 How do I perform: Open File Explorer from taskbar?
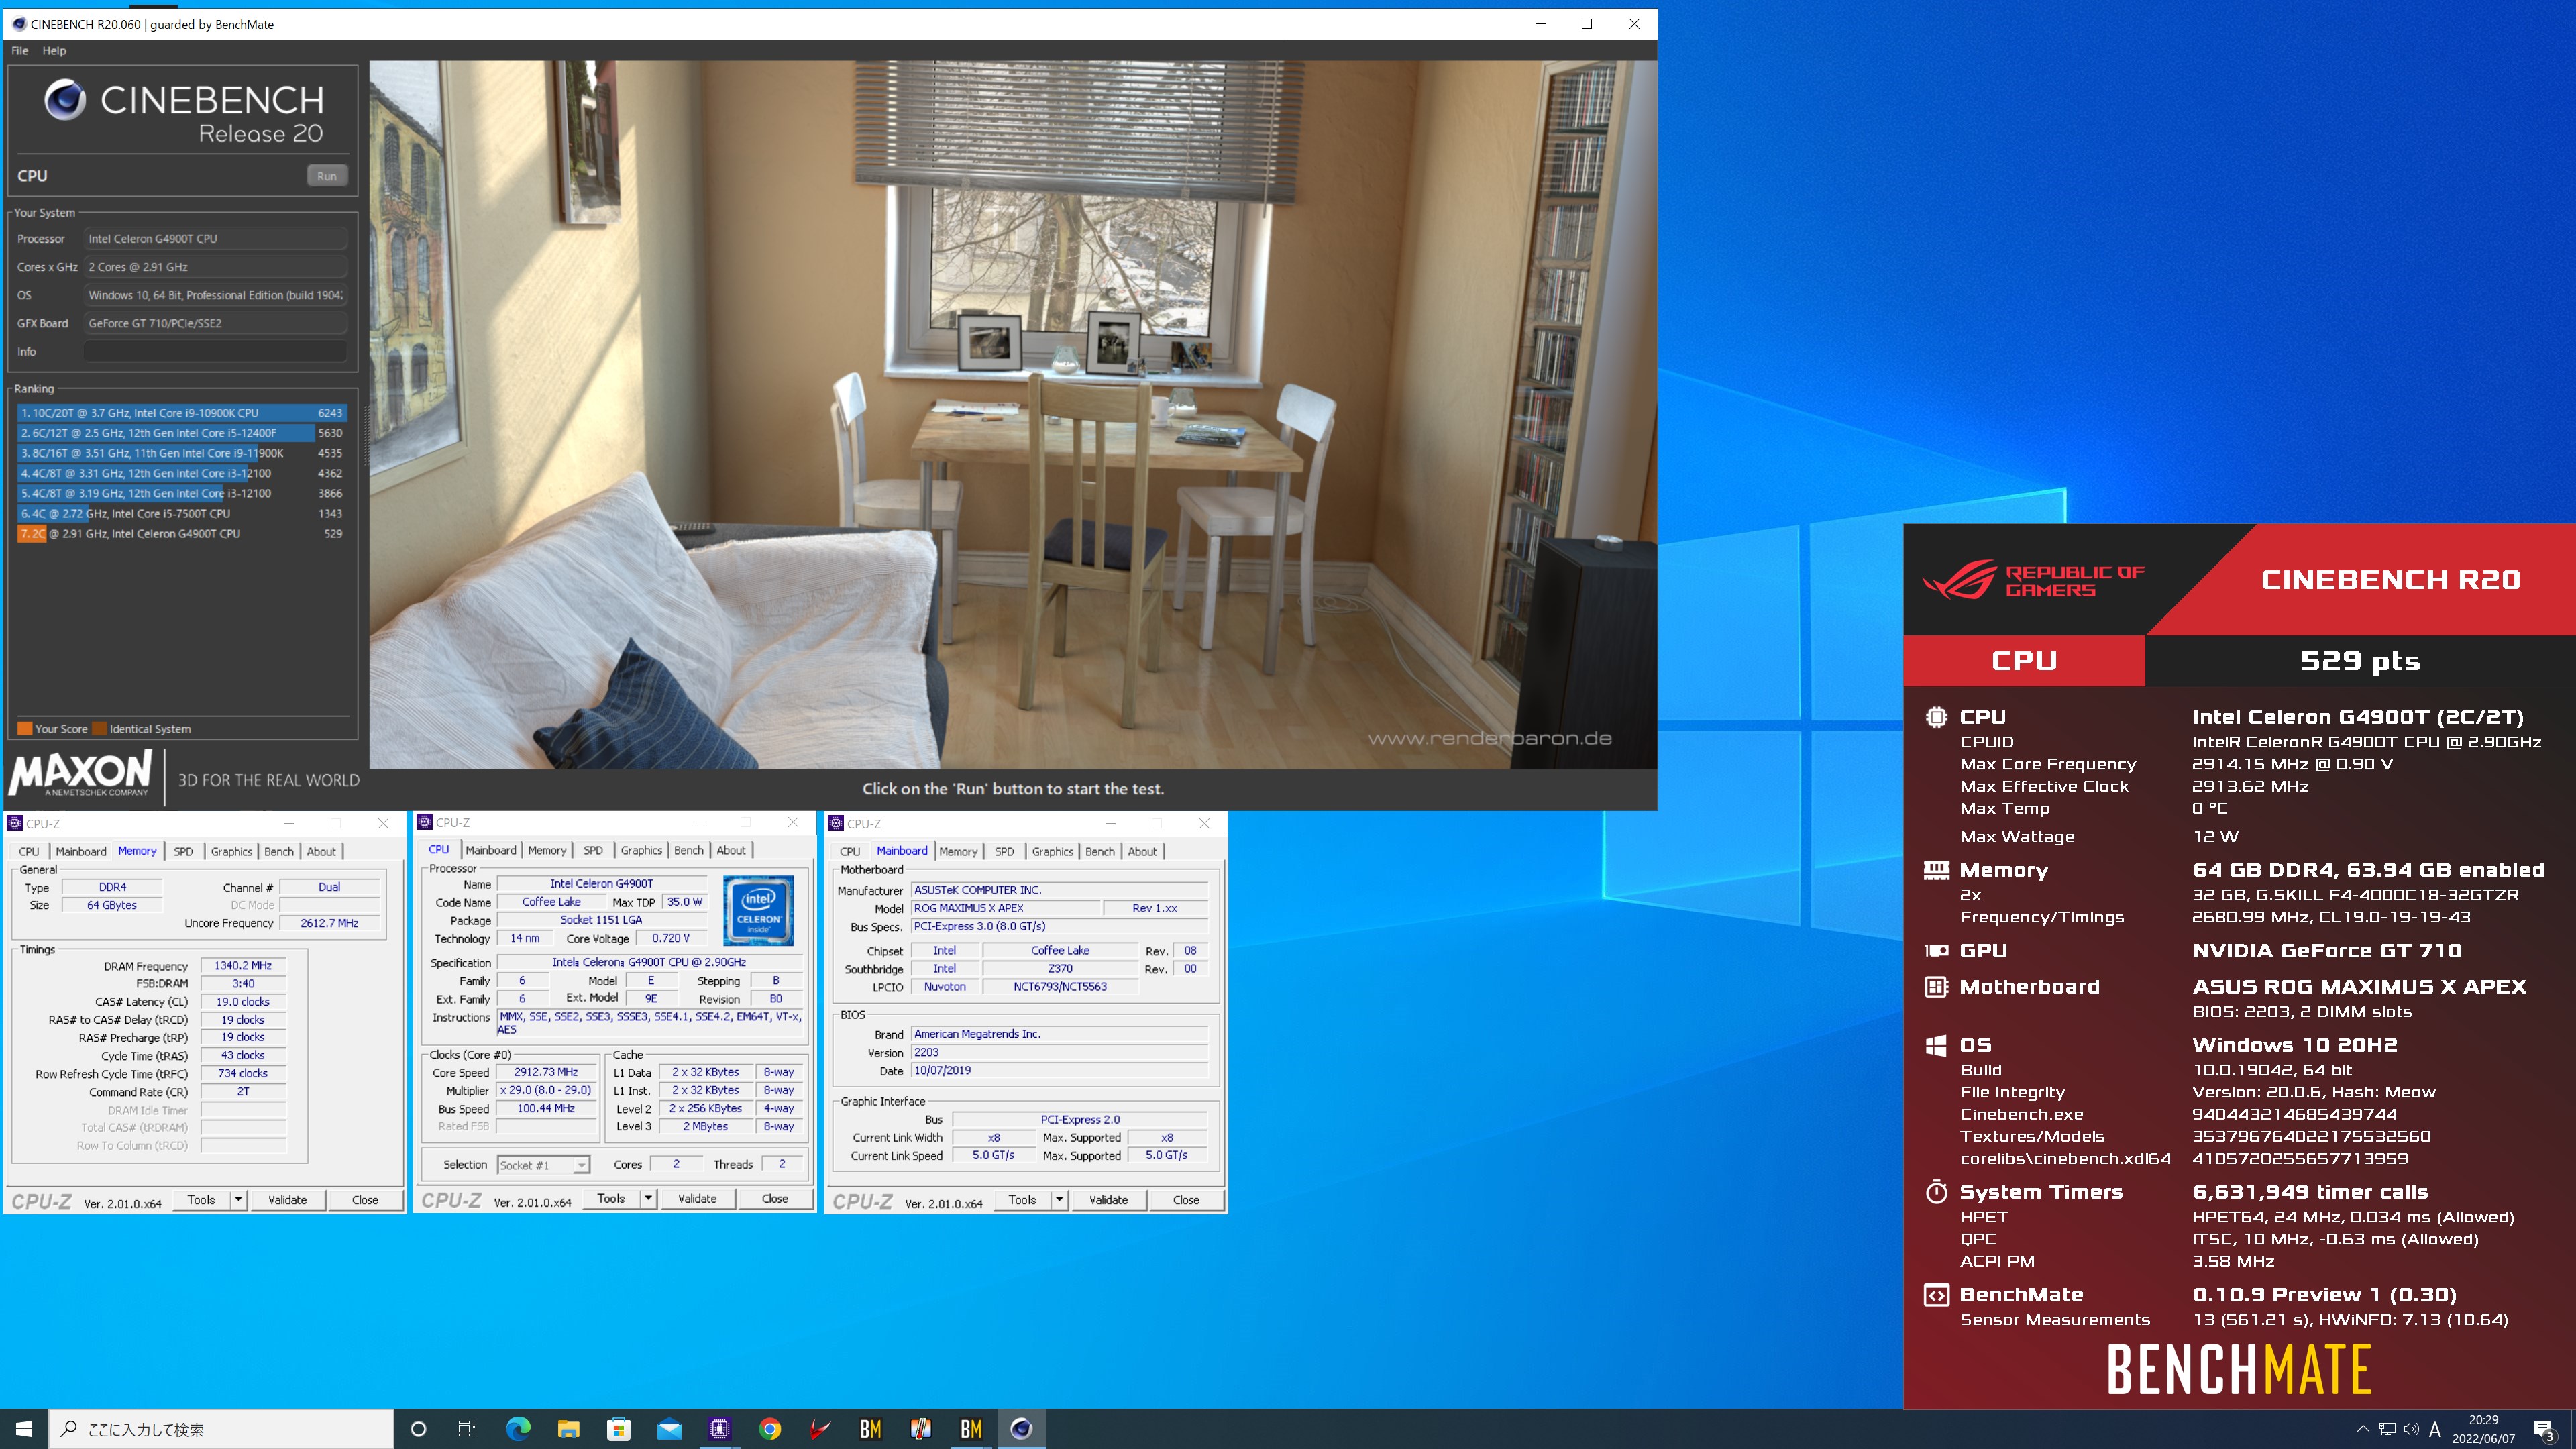point(568,1429)
